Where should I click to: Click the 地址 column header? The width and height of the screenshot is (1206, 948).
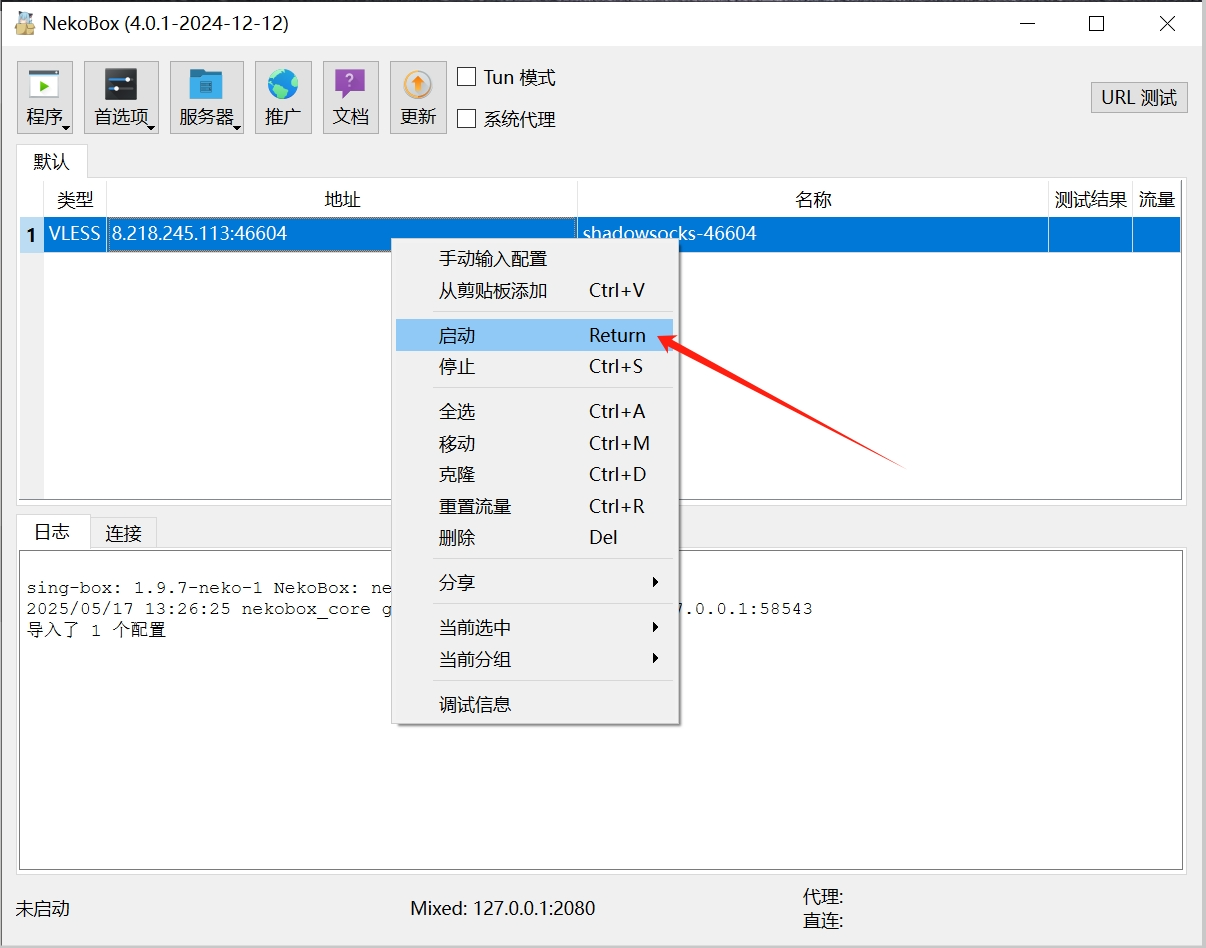[342, 200]
